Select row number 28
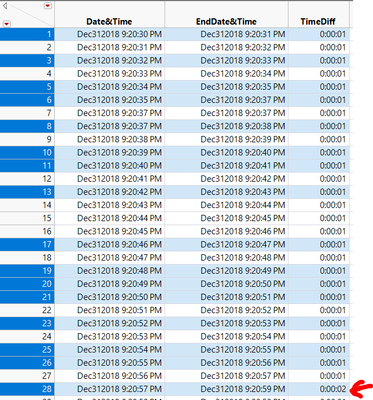The height and width of the screenshot is (400, 373). tap(27, 389)
